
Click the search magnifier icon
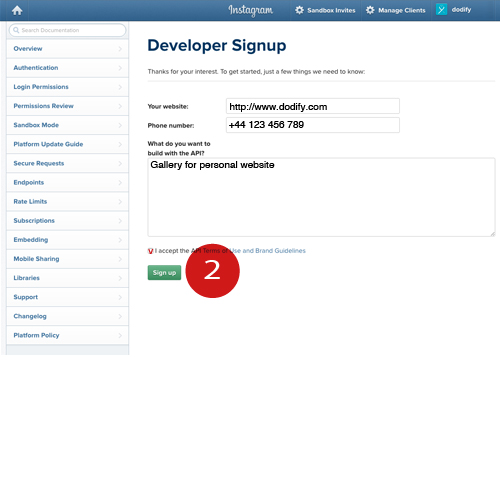pyautogui.click(x=16, y=30)
